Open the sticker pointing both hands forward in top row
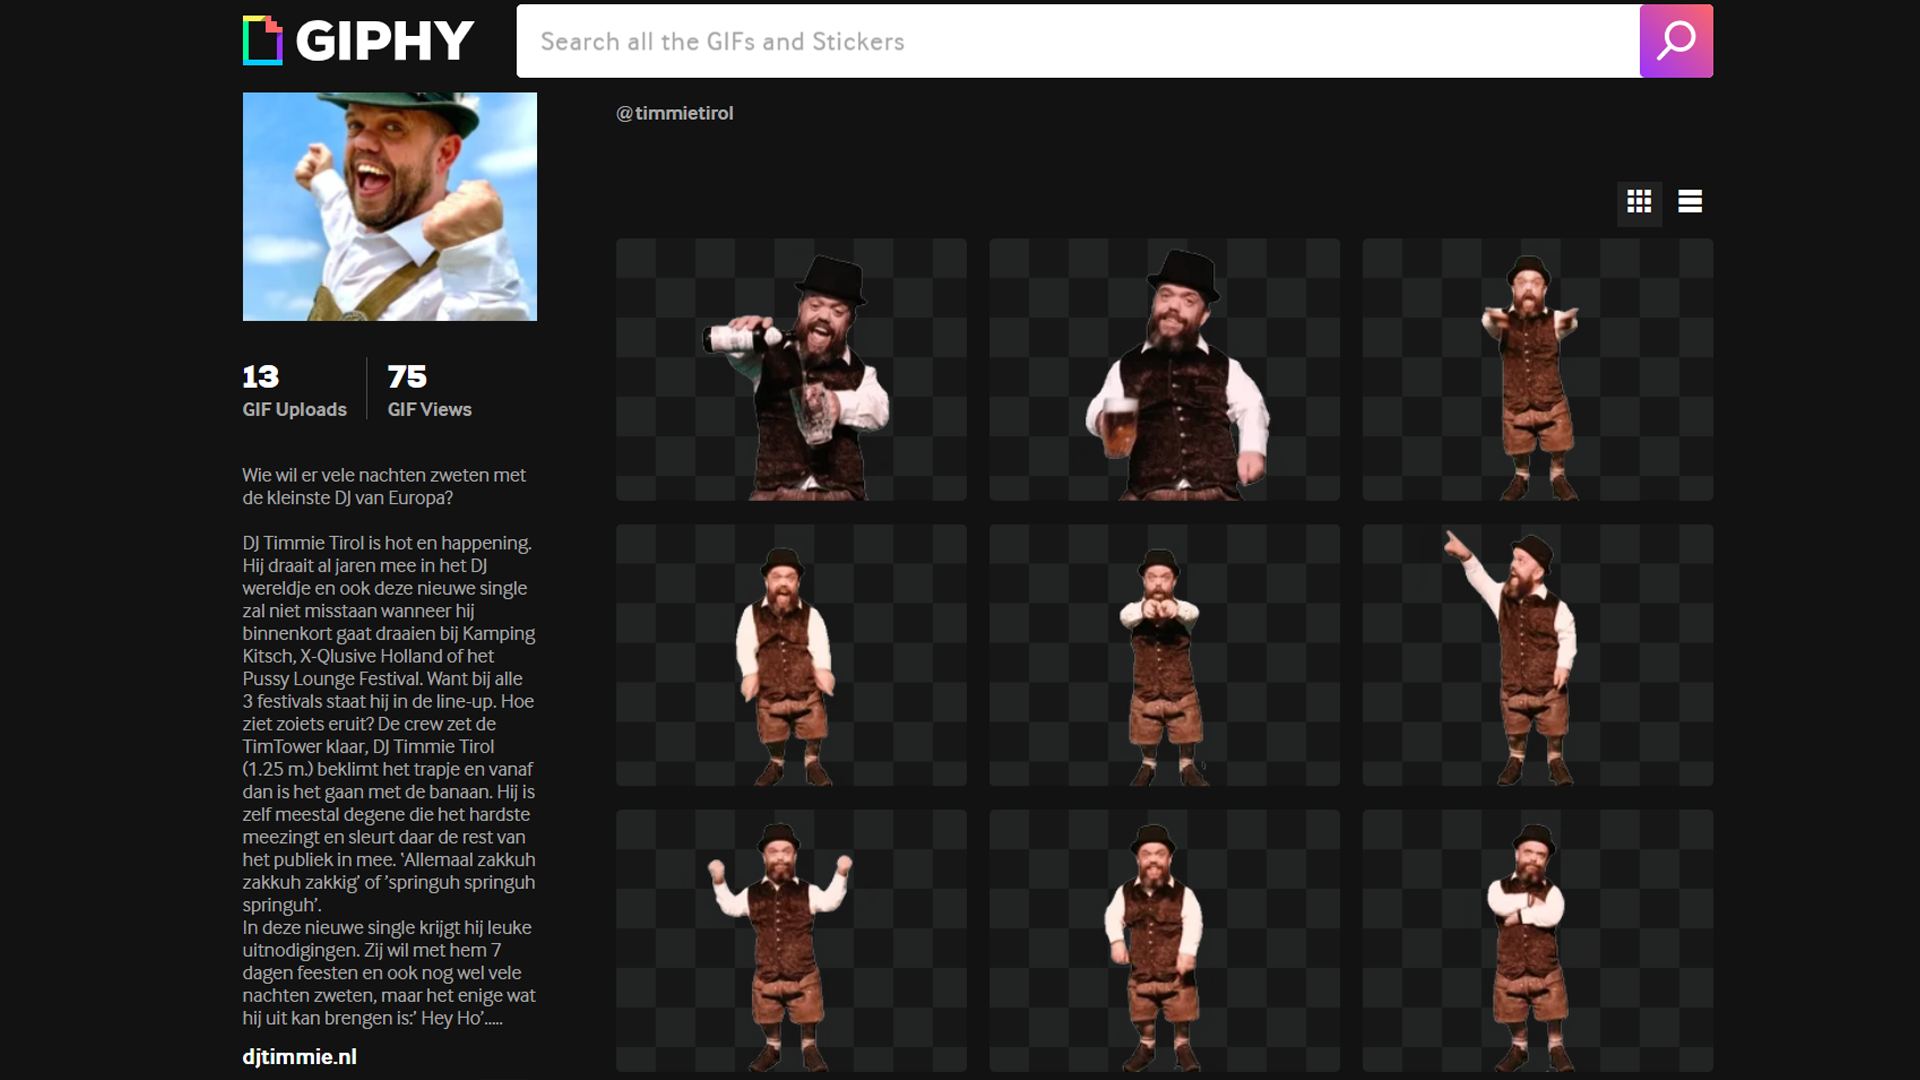Screen dimensions: 1920x1080 1537,369
